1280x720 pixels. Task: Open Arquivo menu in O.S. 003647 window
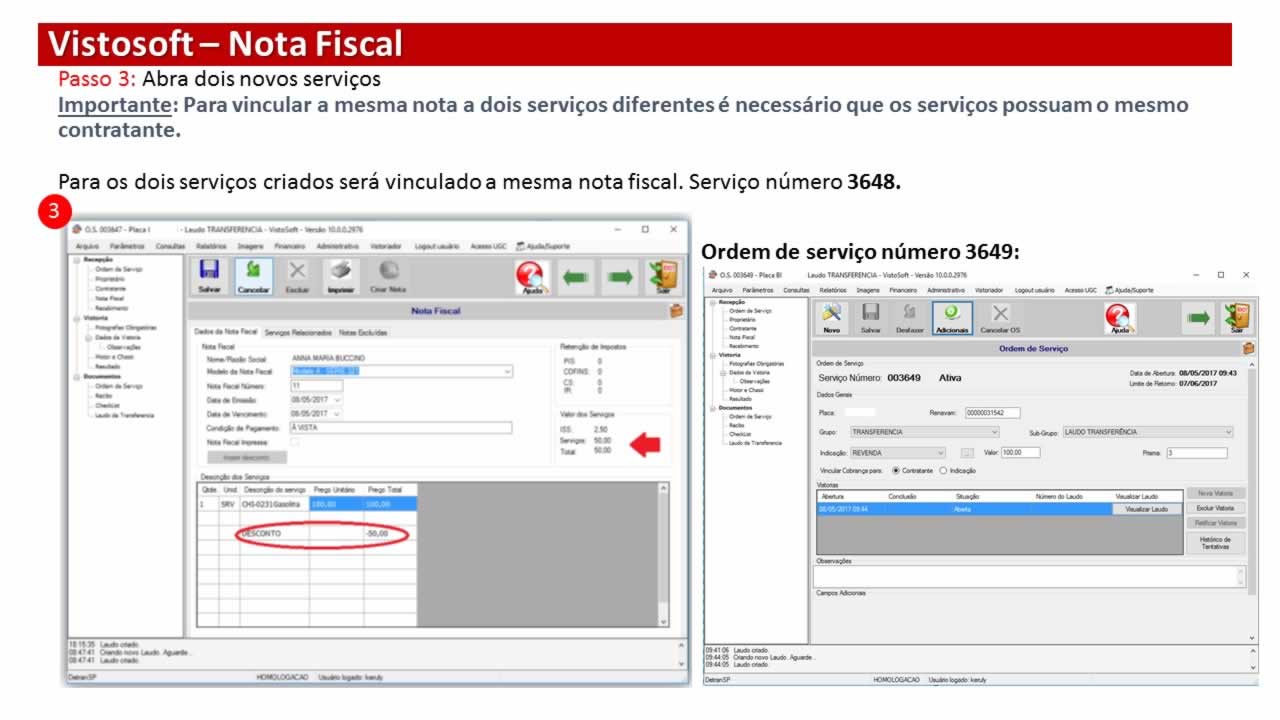point(87,246)
